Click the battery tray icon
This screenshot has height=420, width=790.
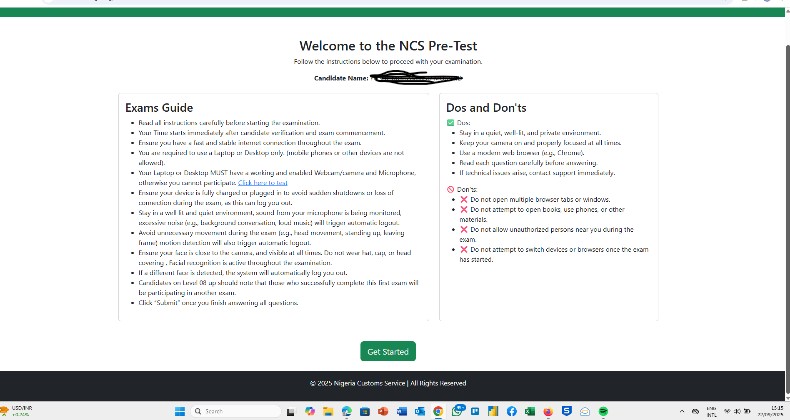tap(747, 411)
